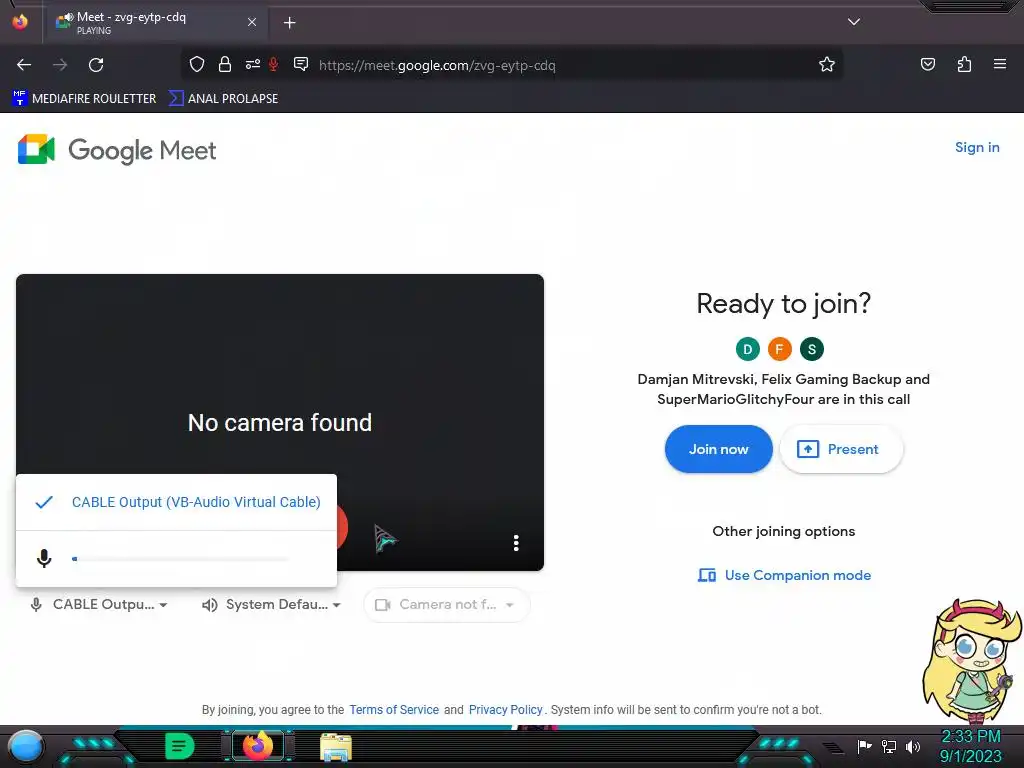
Task: Expand the CABLE Output microphone dropdown
Action: point(99,605)
